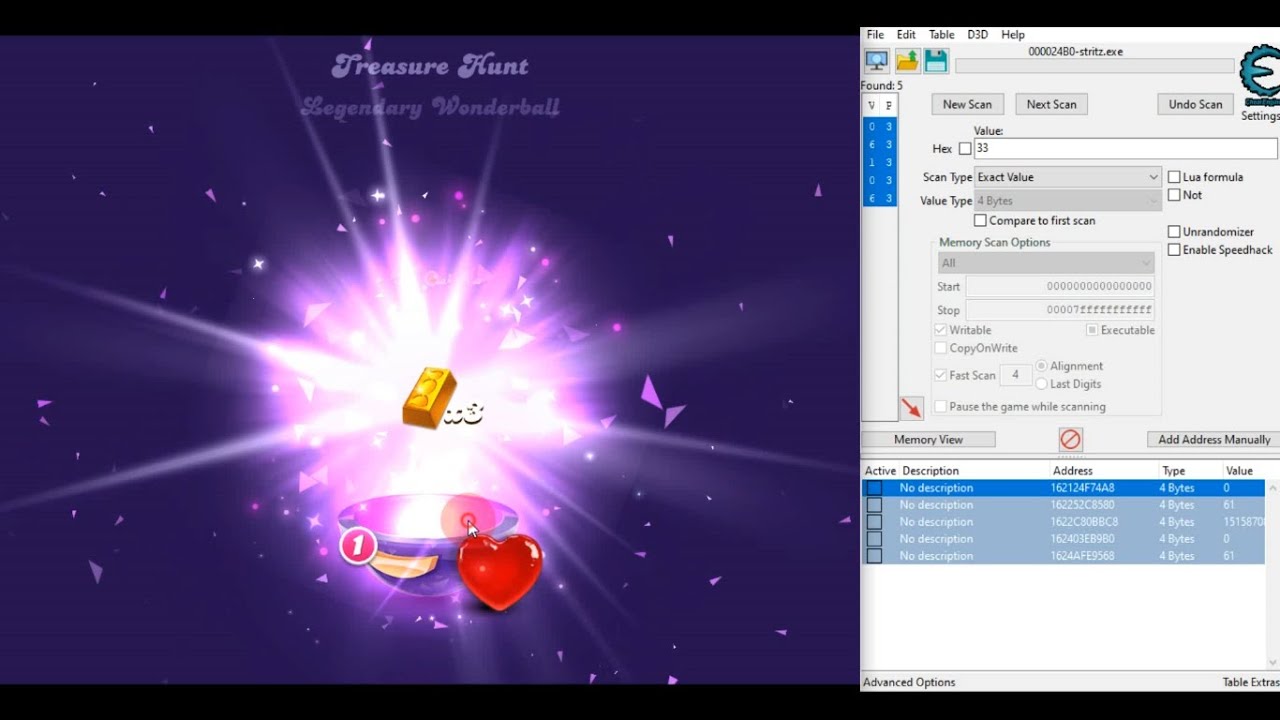The height and width of the screenshot is (720, 1280).
Task: Open the Table menu
Action: pos(942,34)
